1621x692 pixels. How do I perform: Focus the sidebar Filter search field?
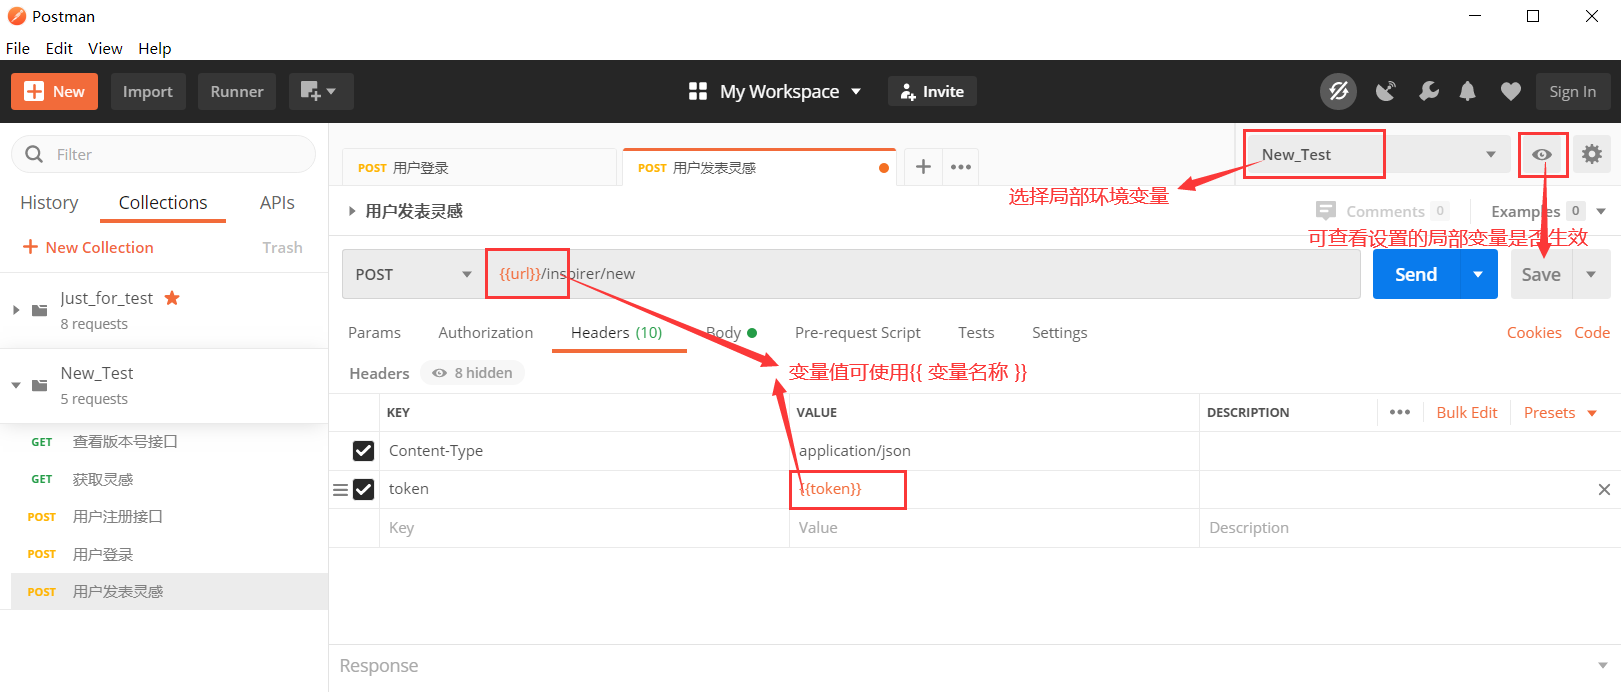click(x=163, y=154)
